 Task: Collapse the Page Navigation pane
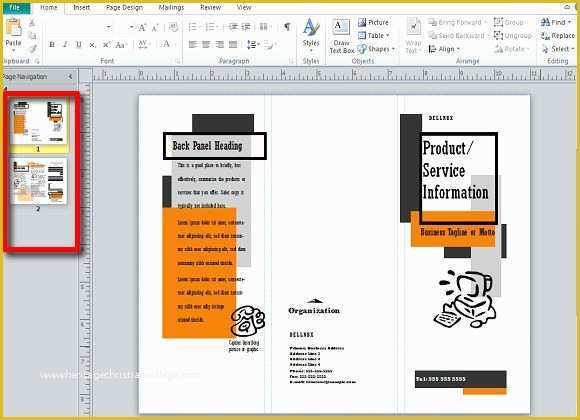coord(70,76)
